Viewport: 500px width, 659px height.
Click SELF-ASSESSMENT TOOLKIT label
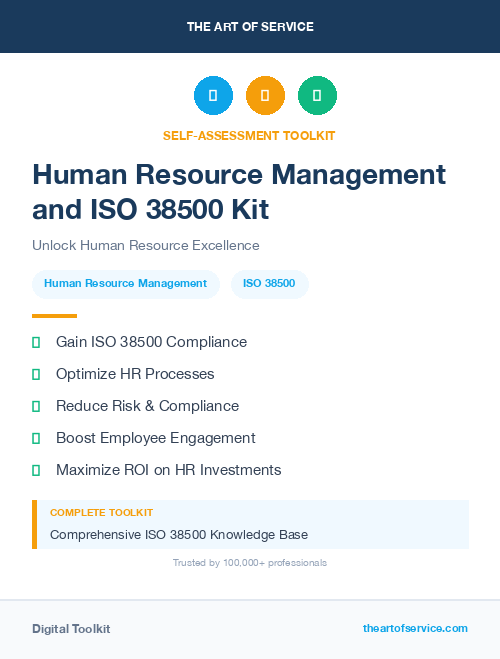(x=249, y=136)
